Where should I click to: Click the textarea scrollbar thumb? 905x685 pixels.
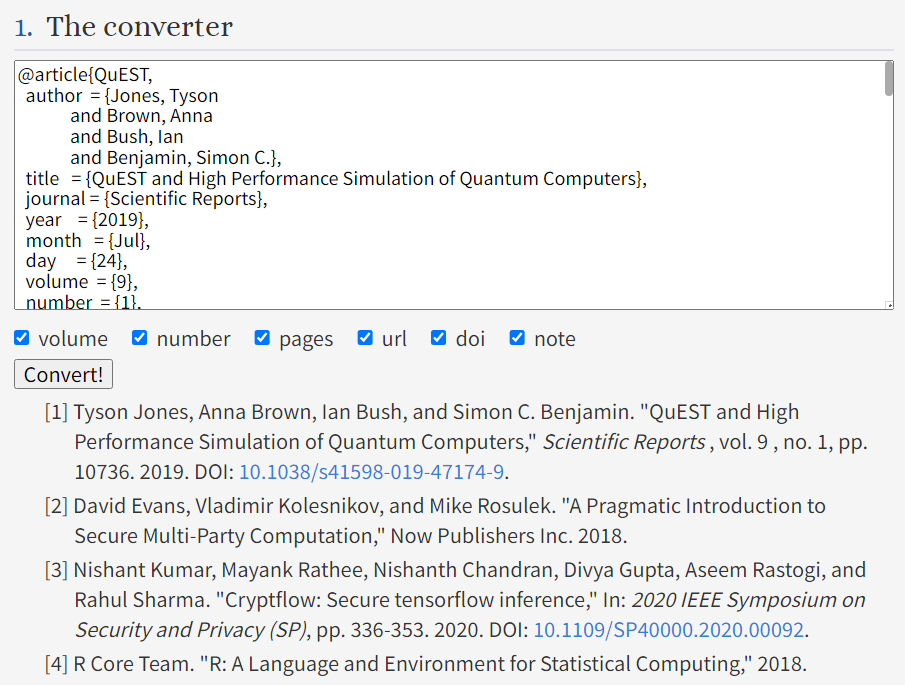[x=888, y=80]
